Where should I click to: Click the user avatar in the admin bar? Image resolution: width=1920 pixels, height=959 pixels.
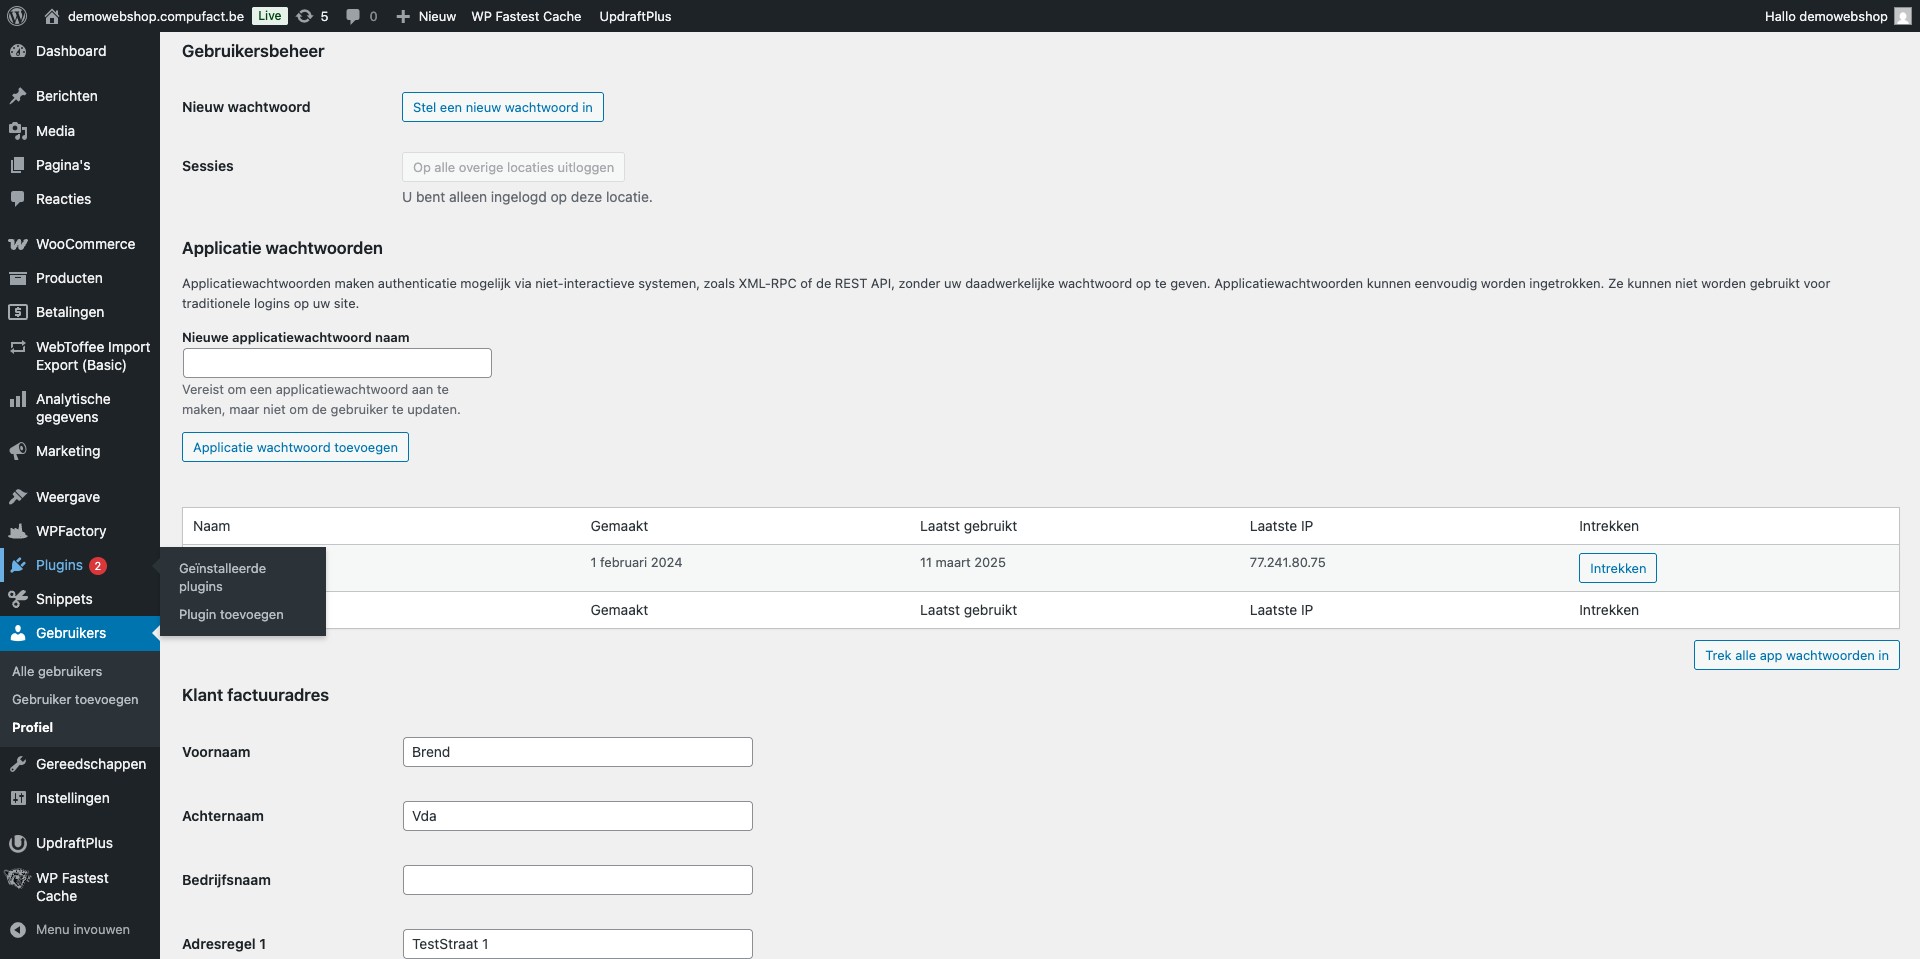pyautogui.click(x=1903, y=16)
